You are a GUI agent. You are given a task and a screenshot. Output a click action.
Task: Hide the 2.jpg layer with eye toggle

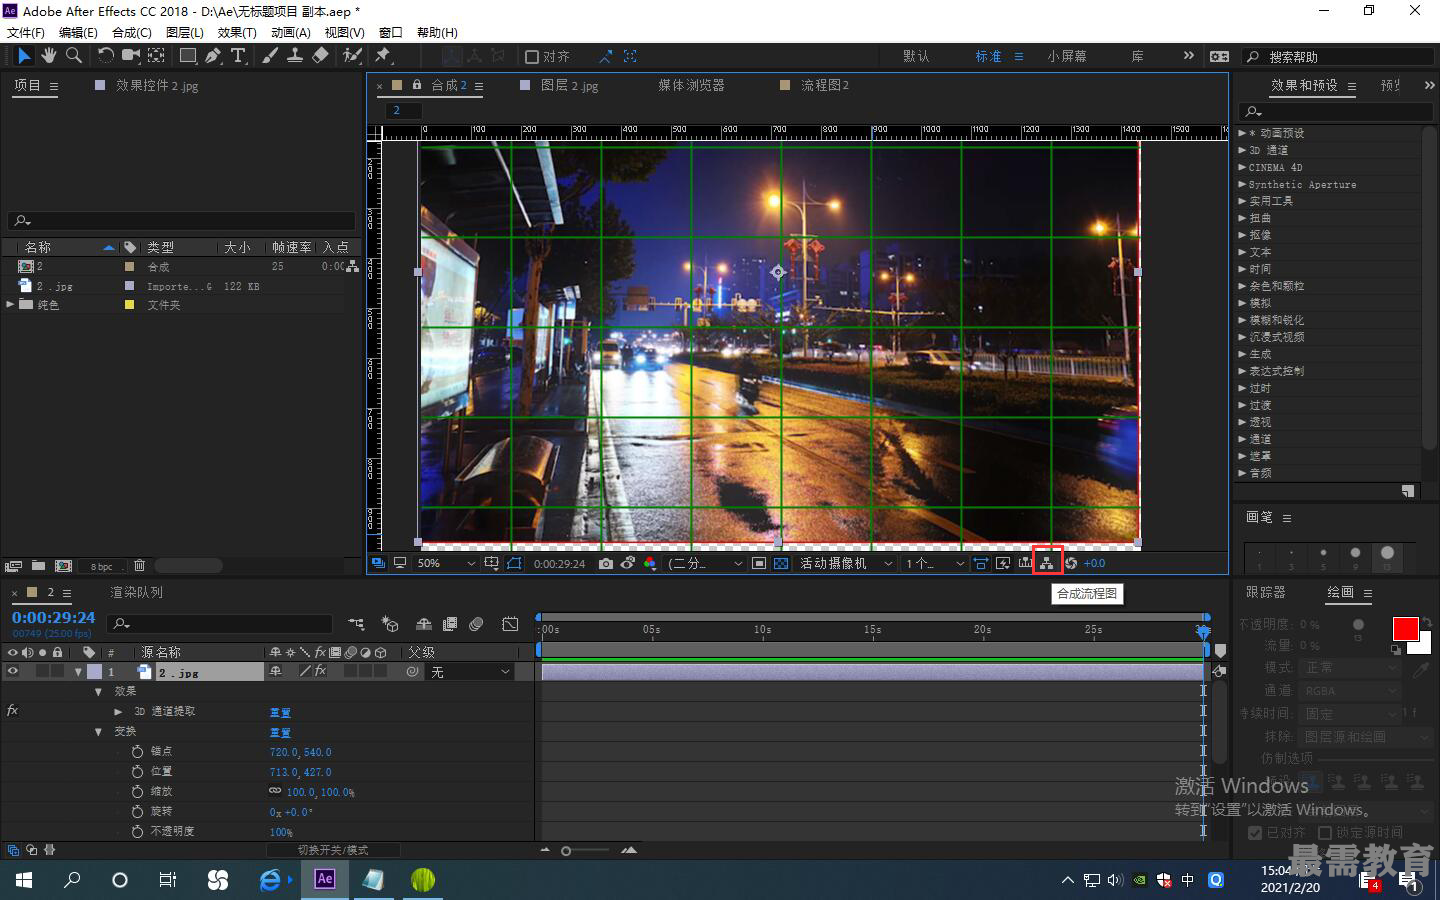[x=13, y=672]
